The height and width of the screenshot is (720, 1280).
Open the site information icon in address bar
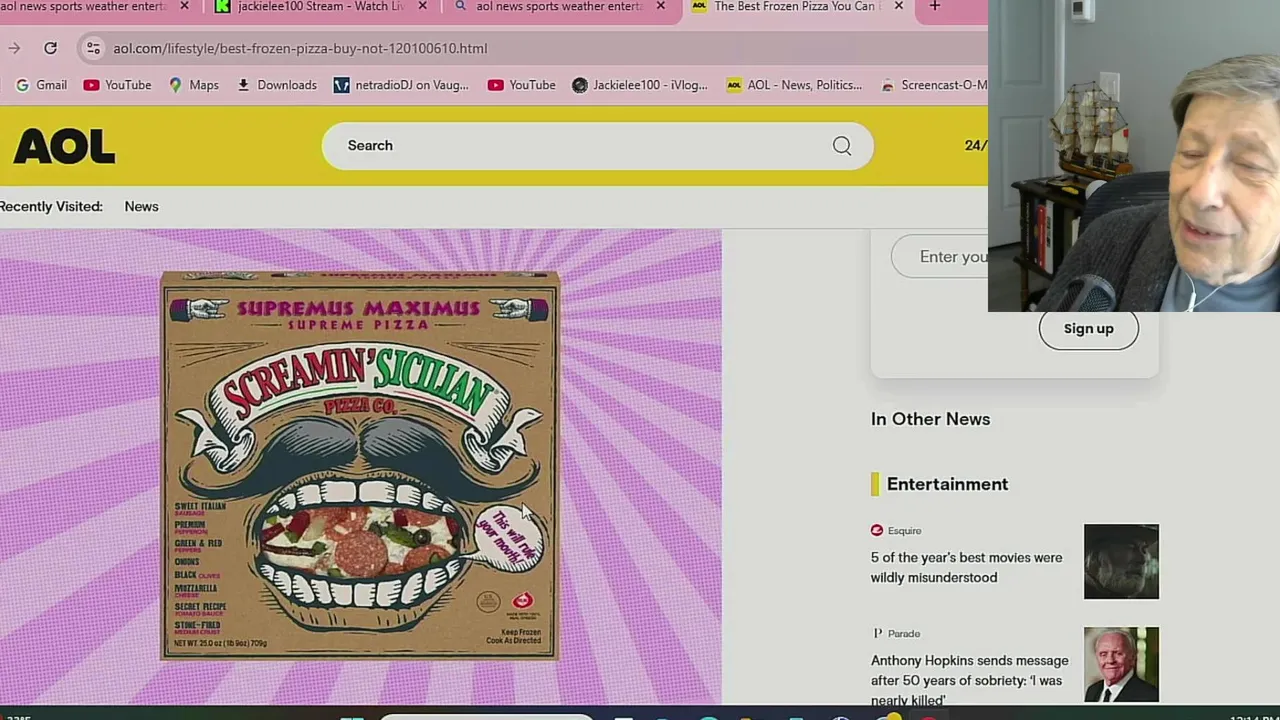coord(92,48)
